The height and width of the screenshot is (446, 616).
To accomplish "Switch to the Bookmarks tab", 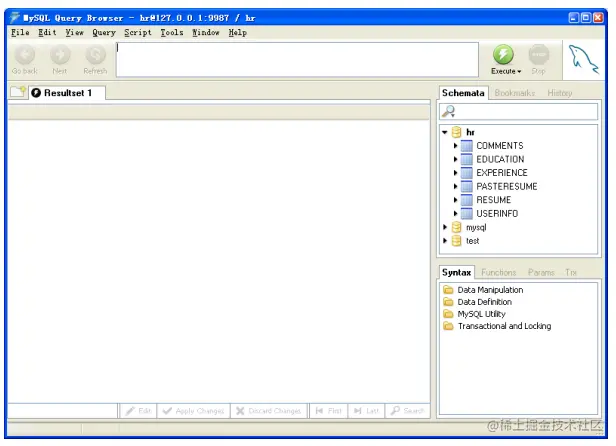I will 515,93.
